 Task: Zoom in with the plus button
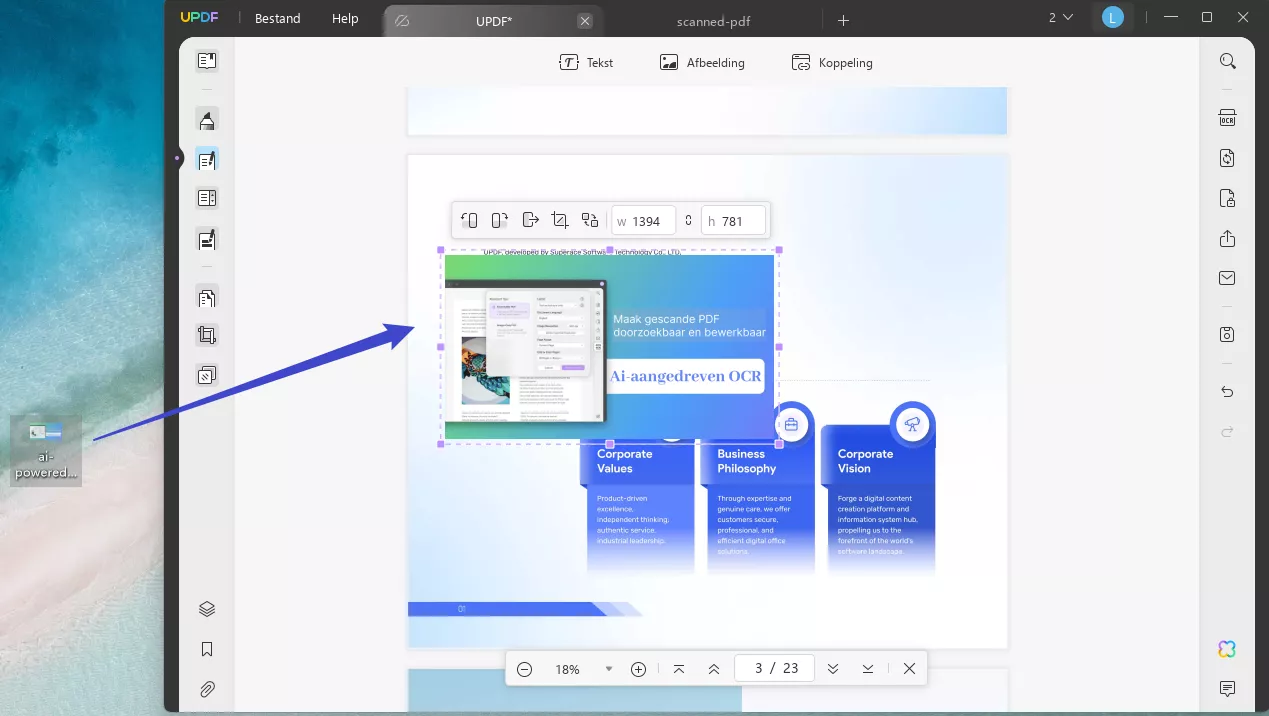point(639,669)
